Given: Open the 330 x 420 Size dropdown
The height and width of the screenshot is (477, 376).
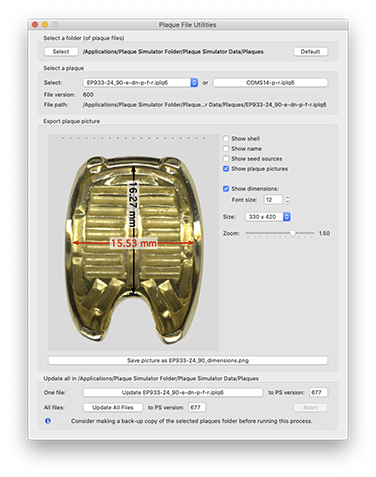Looking at the screenshot, I should pos(268,217).
